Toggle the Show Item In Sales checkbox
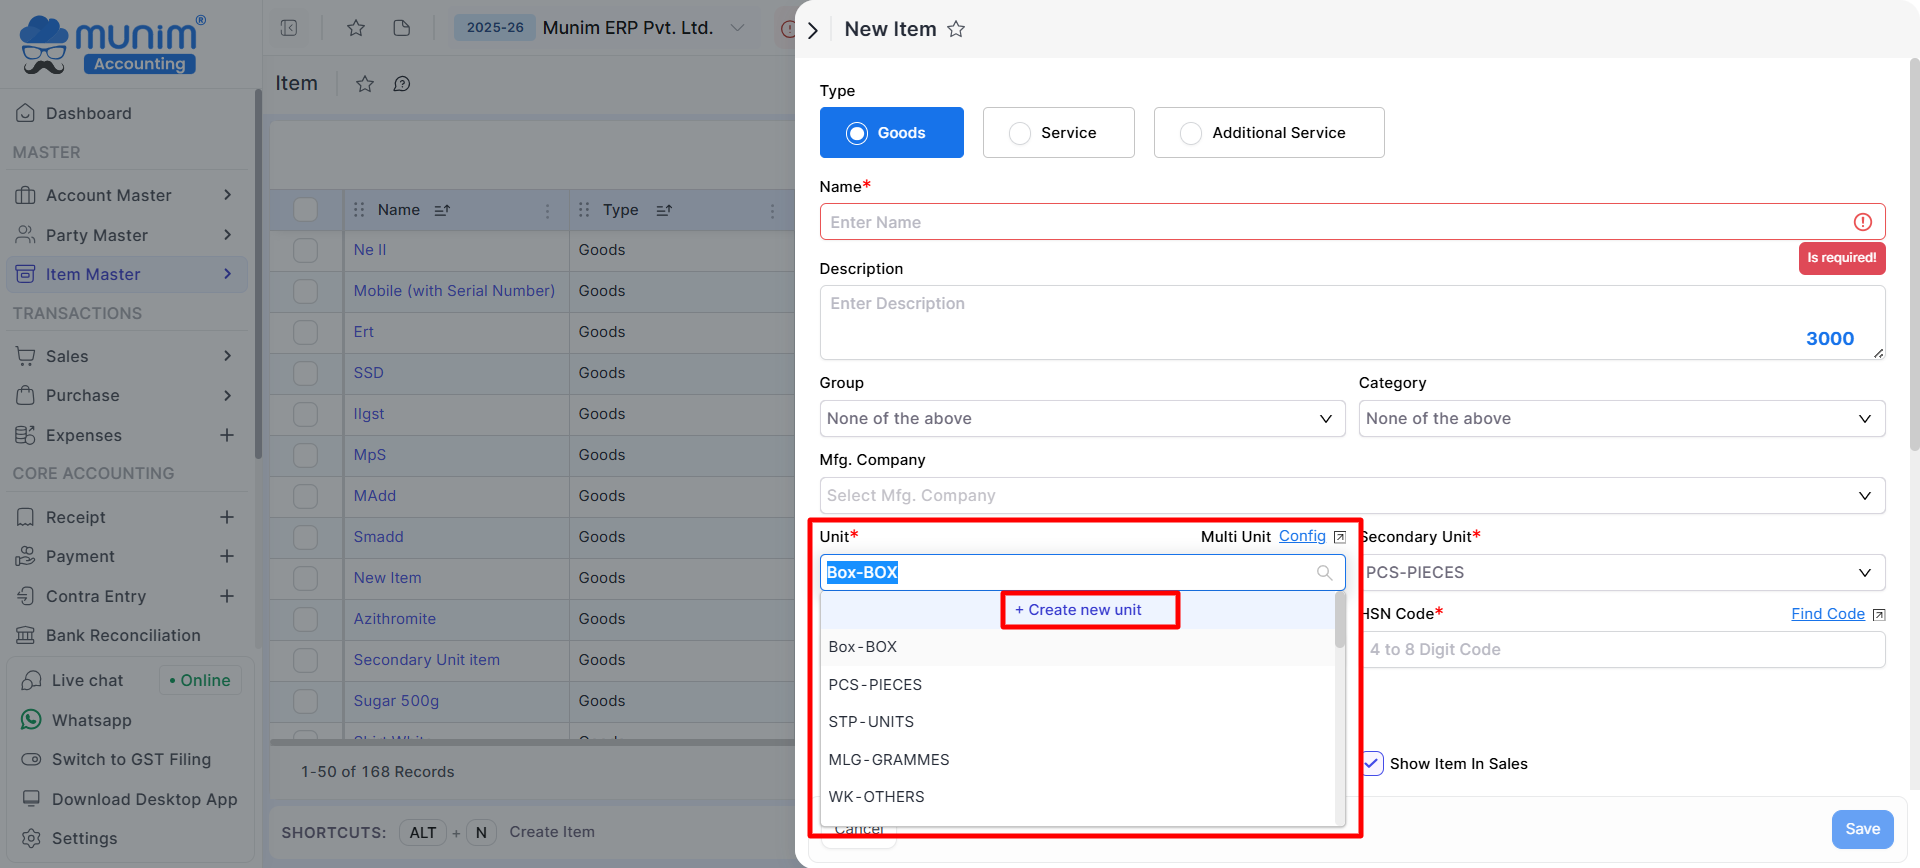The height and width of the screenshot is (868, 1920). pos(1372,764)
